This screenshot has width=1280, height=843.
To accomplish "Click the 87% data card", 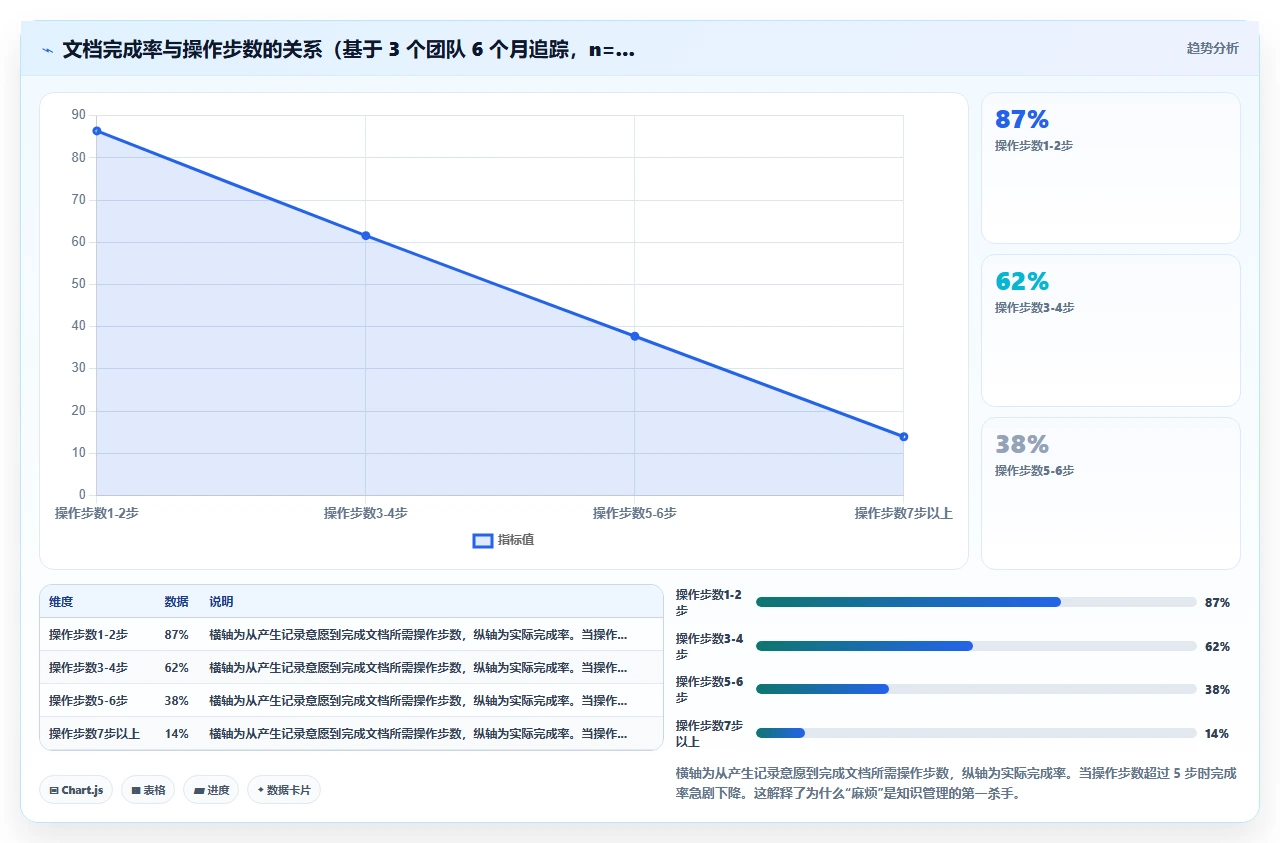I will click(1111, 168).
